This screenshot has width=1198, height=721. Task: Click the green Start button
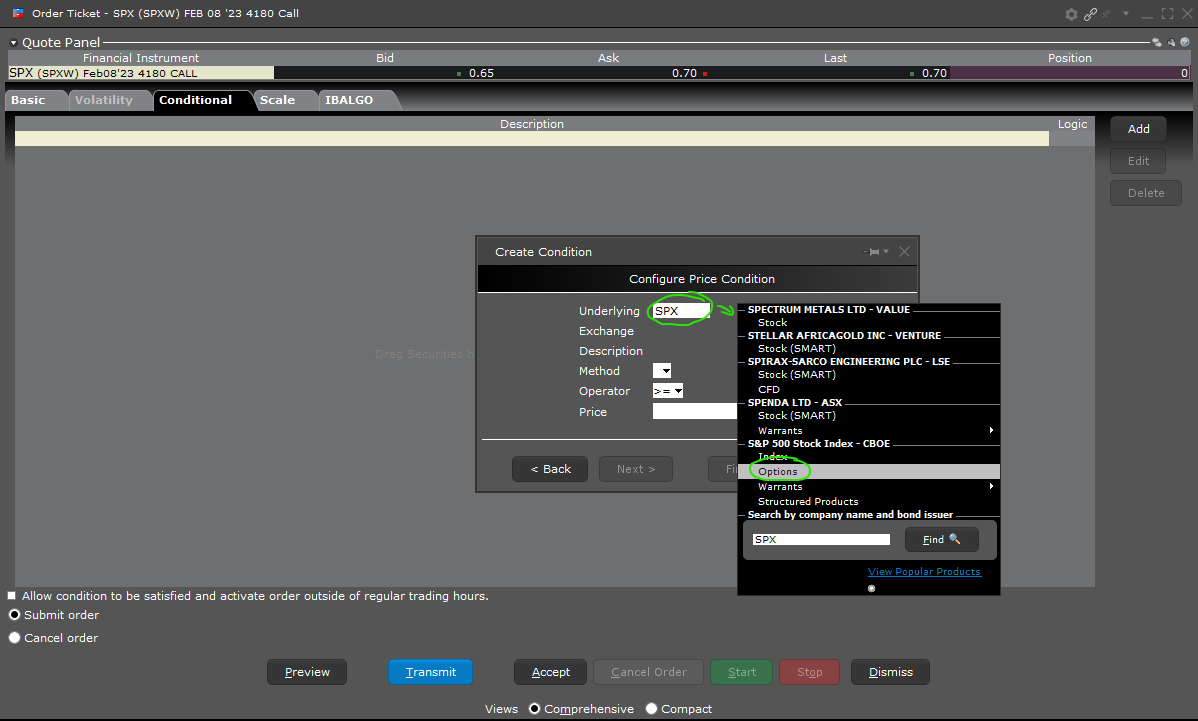point(742,672)
